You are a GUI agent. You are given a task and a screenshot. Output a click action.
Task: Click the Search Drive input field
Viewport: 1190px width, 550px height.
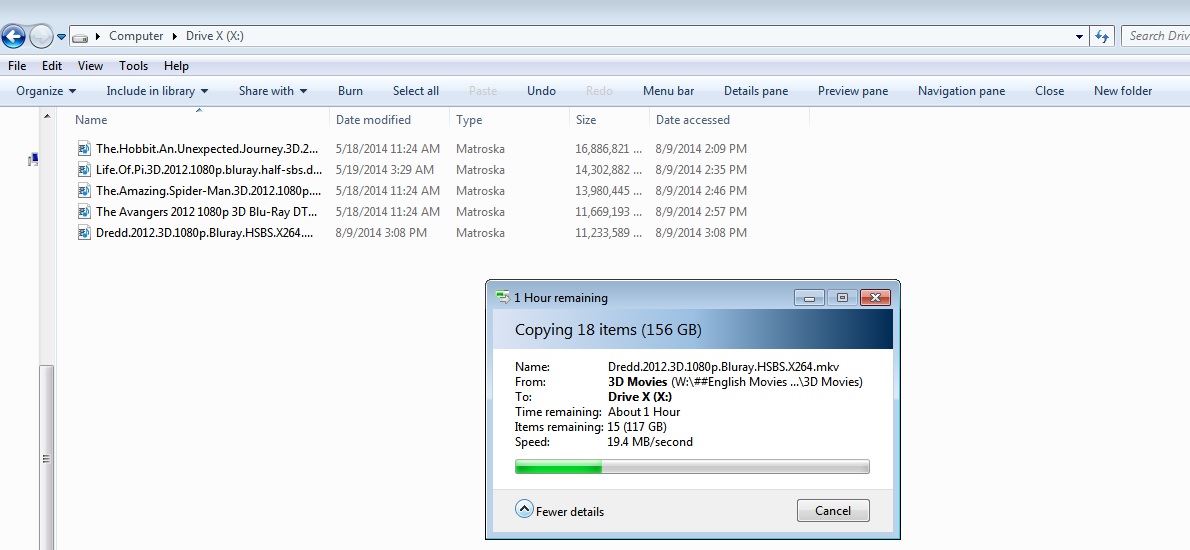pyautogui.click(x=1156, y=36)
